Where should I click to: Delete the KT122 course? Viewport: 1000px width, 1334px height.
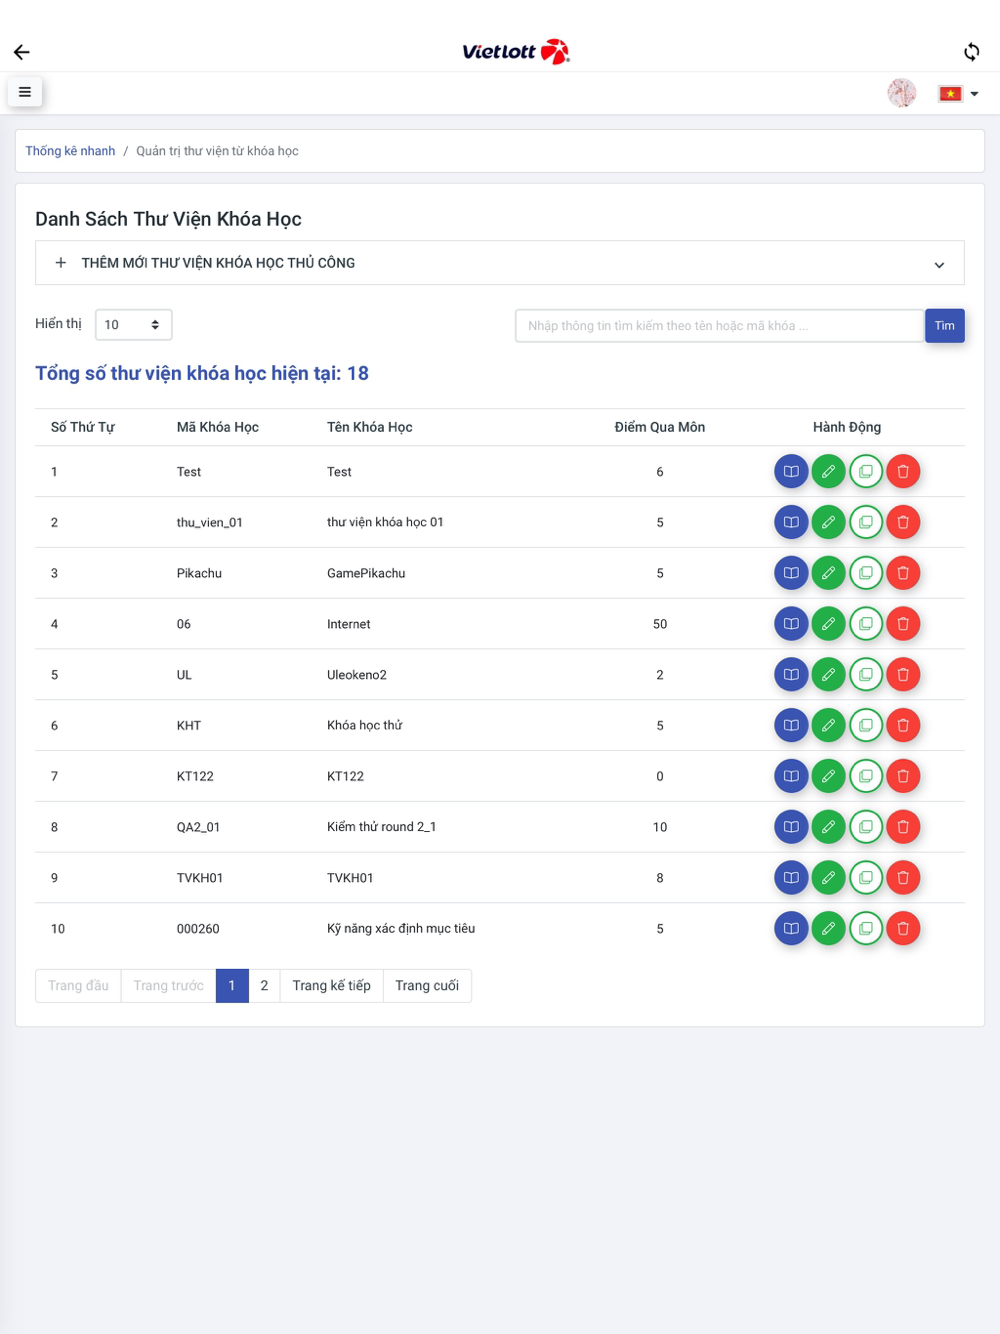coord(903,776)
